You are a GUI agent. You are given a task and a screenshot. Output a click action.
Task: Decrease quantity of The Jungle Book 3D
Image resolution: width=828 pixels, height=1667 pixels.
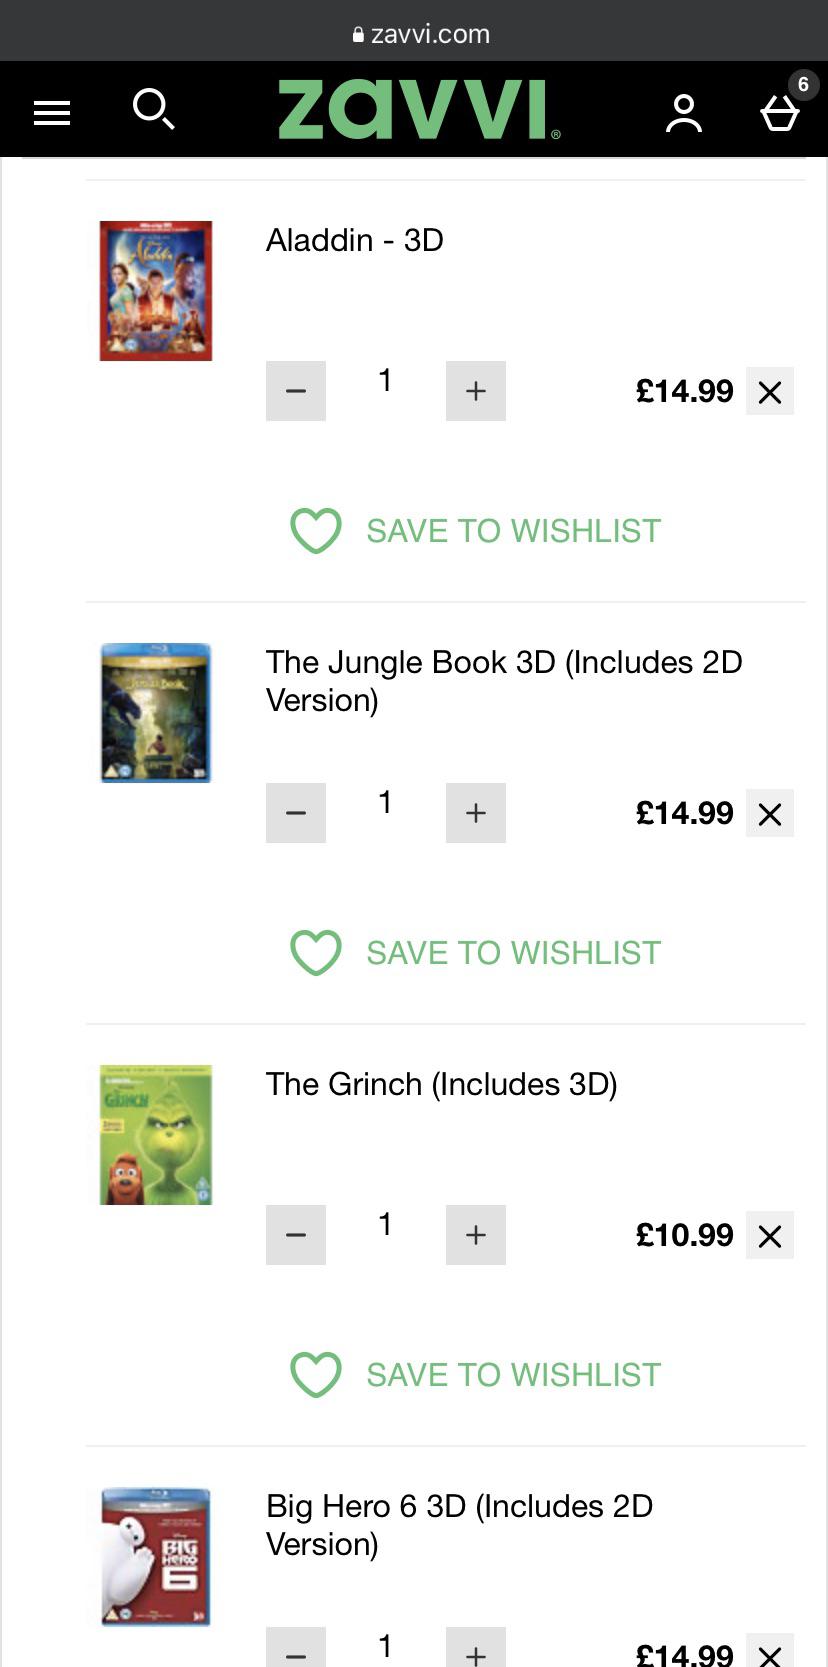click(295, 813)
